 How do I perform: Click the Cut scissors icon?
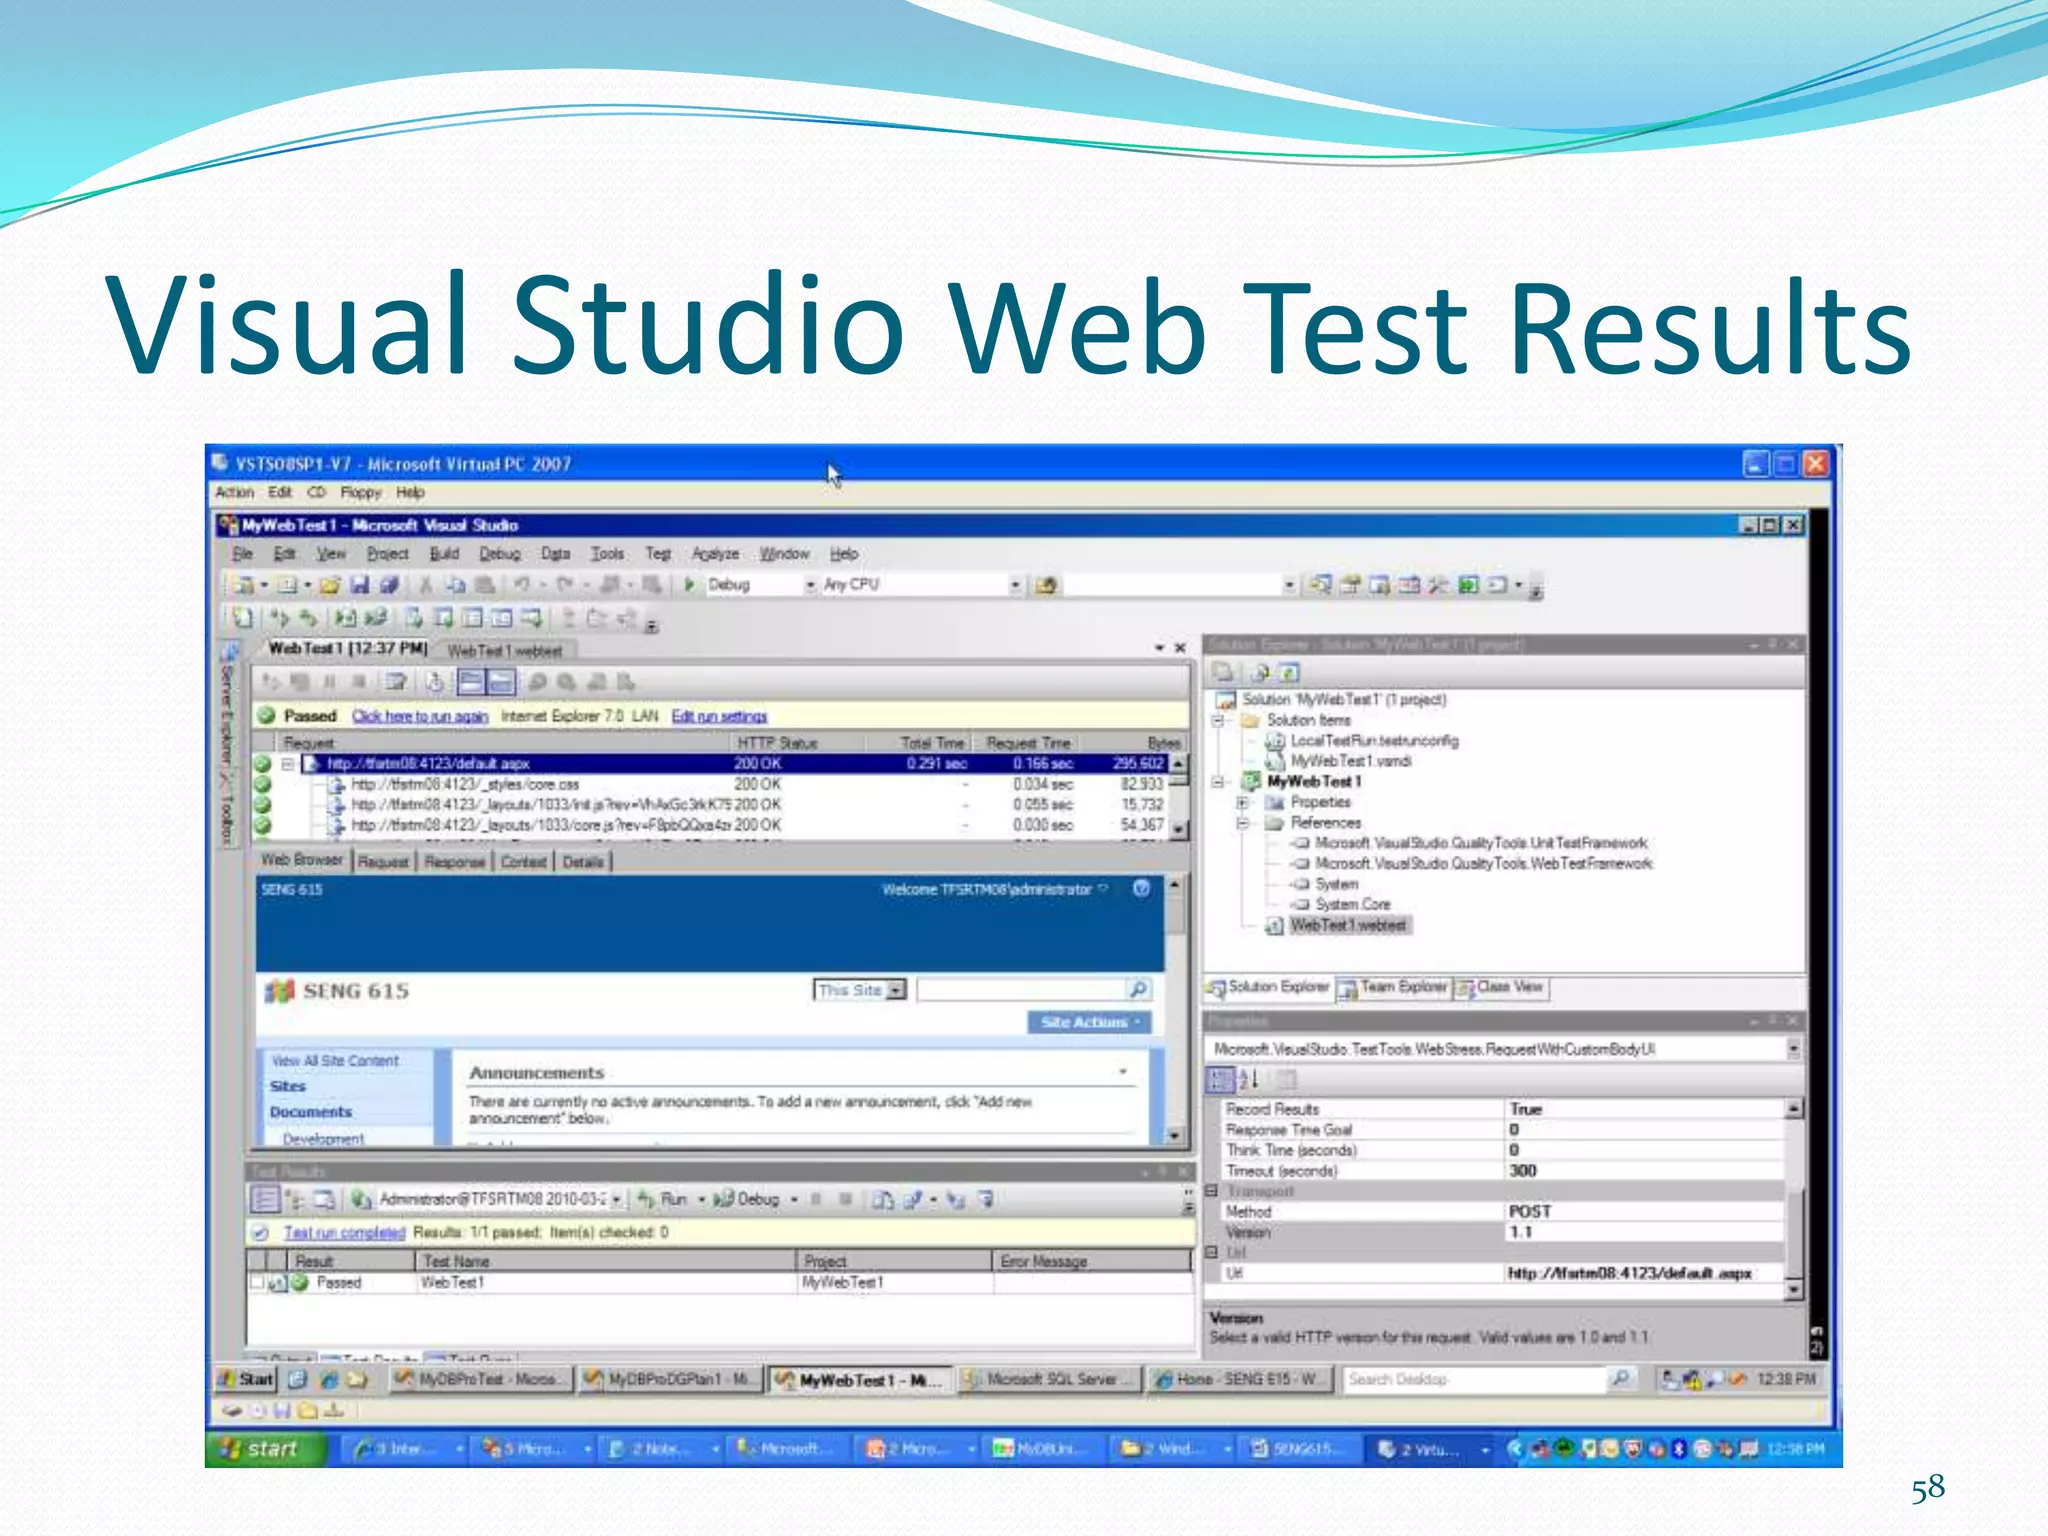426,585
